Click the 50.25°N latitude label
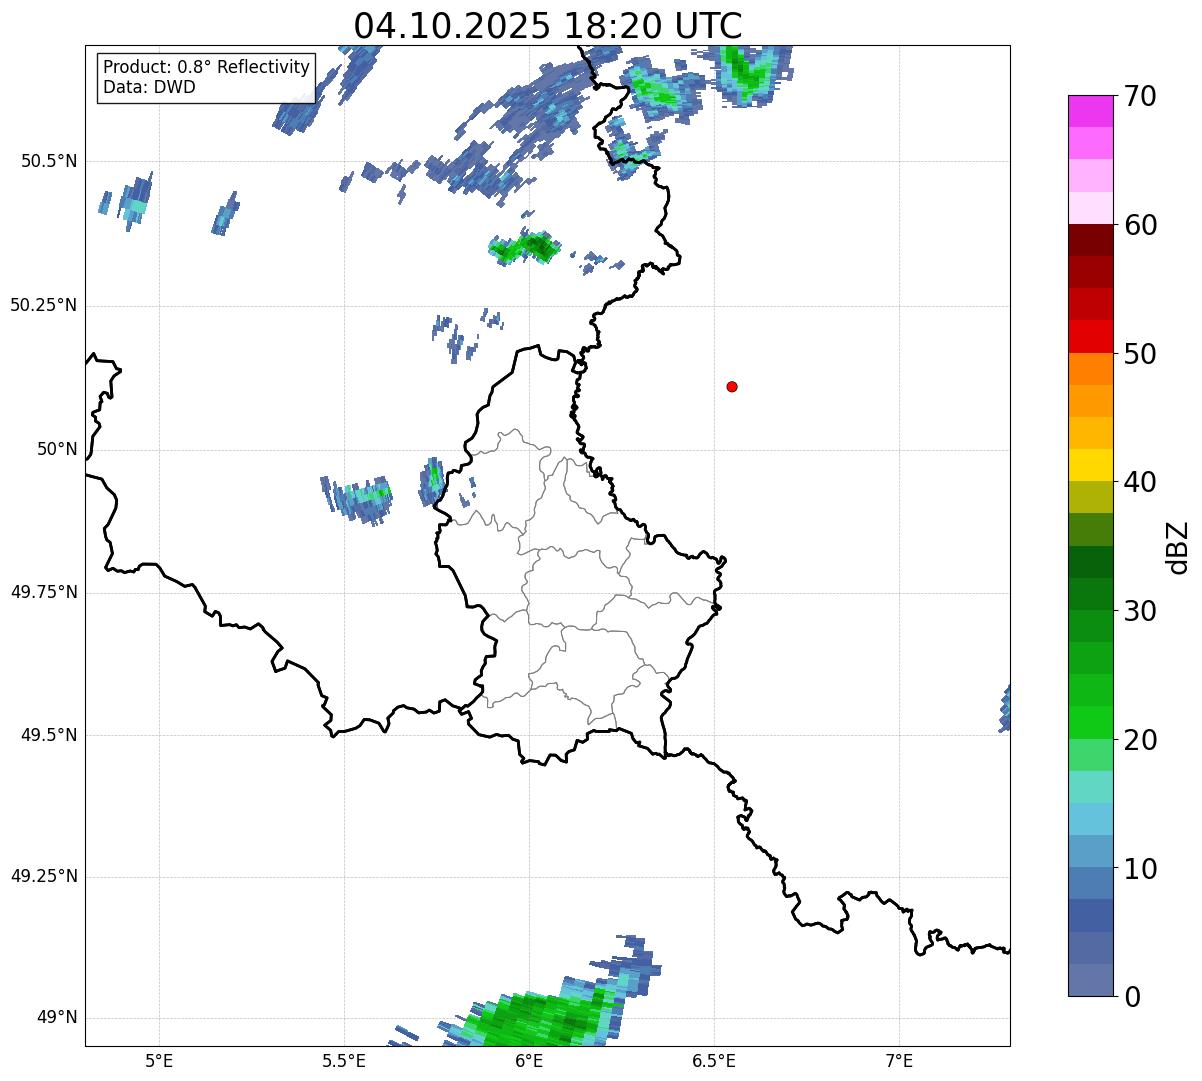1202x1081 pixels. 44,305
